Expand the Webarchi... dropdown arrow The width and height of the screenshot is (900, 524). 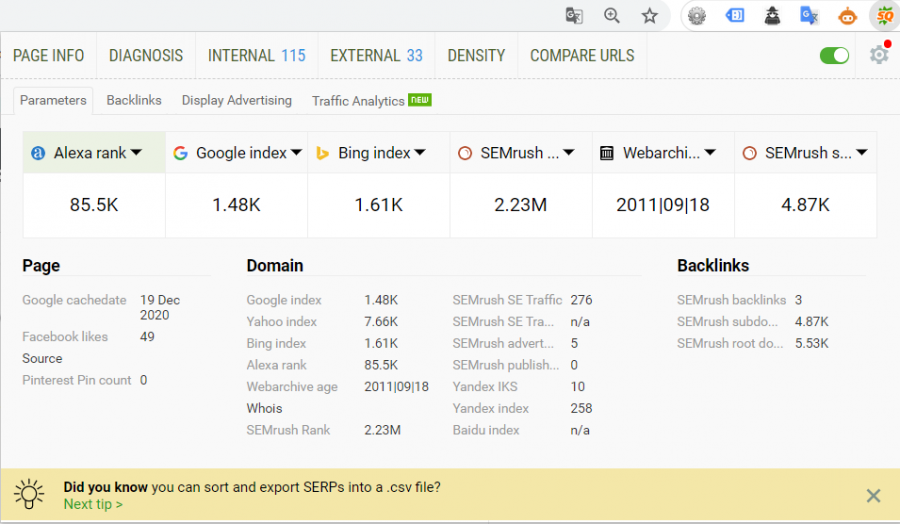pyautogui.click(x=710, y=153)
